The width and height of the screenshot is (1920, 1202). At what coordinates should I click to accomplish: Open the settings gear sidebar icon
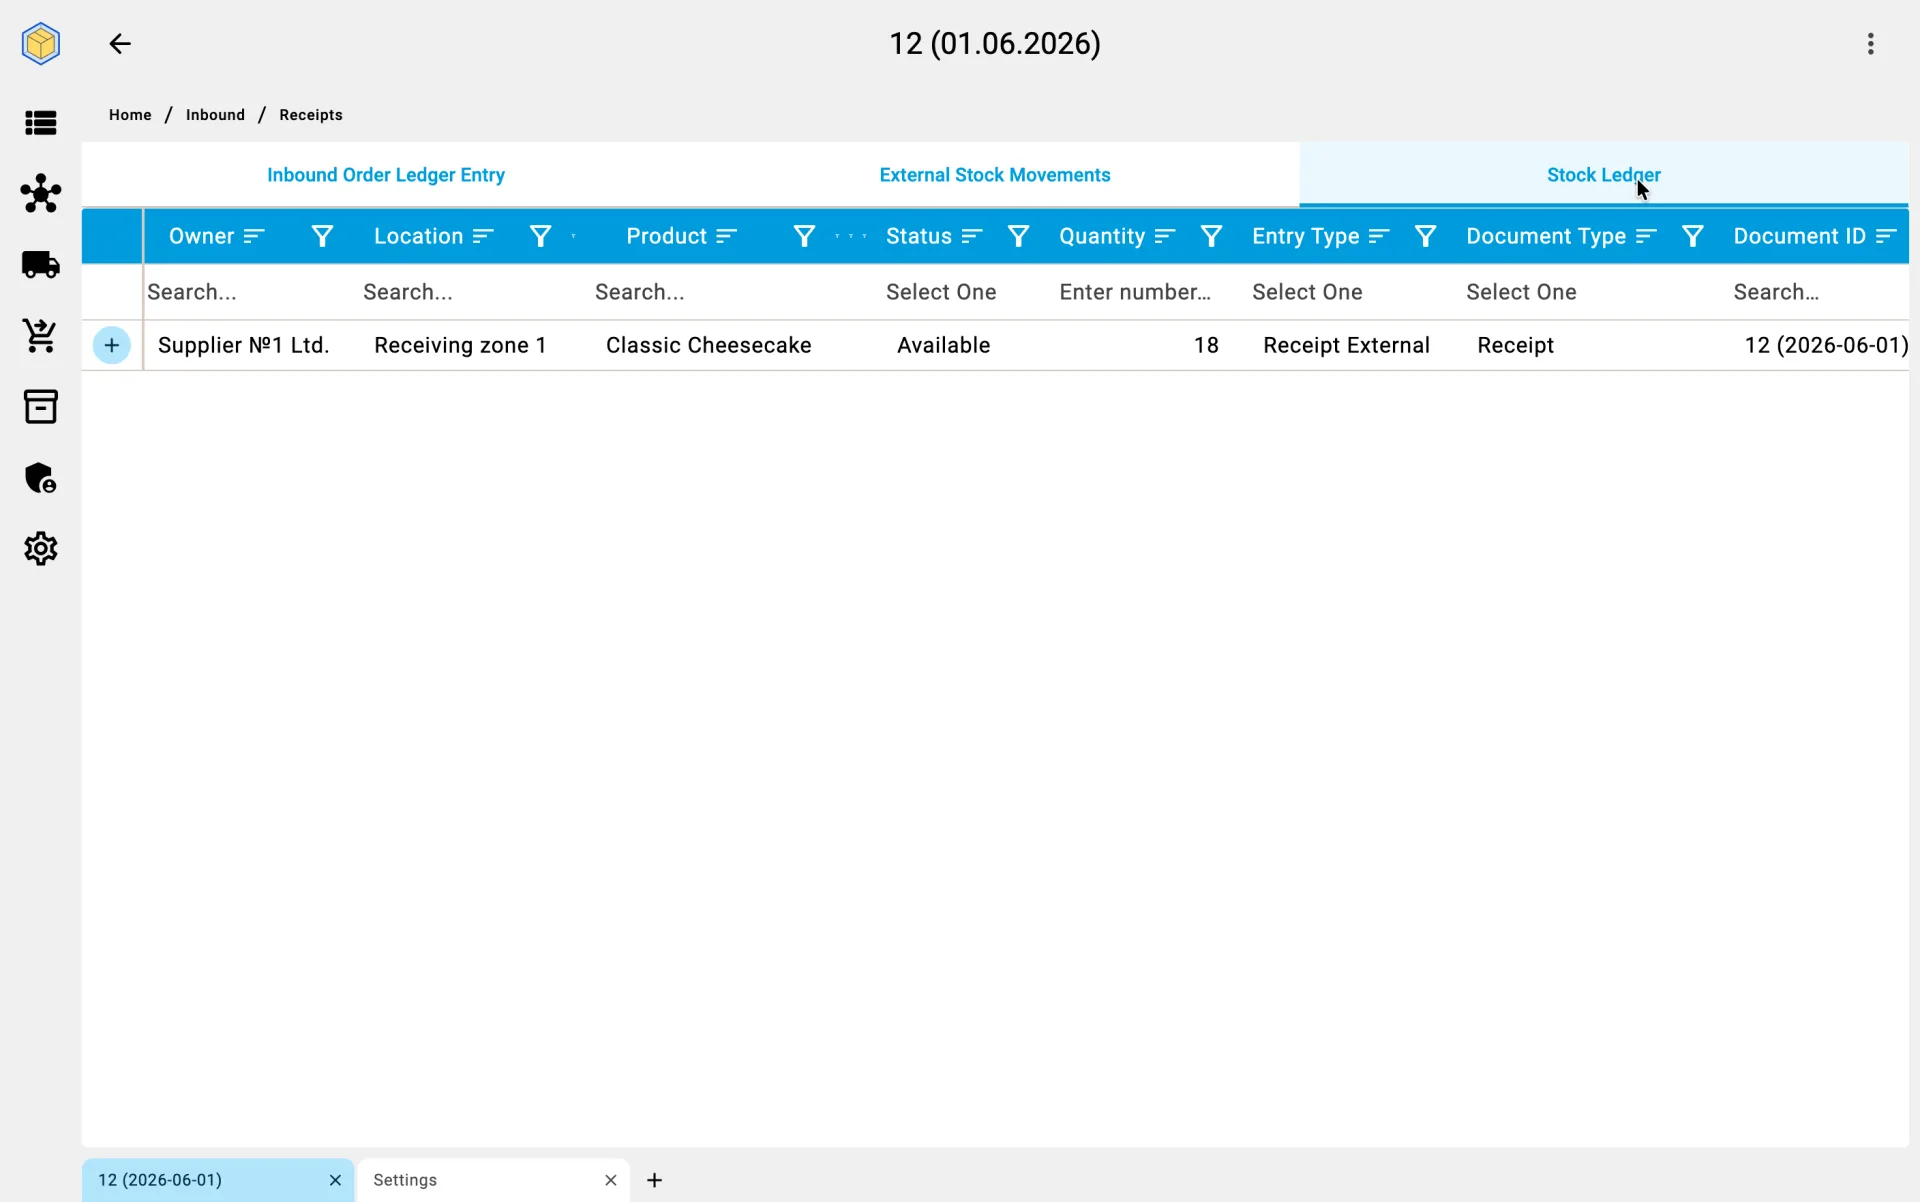[41, 549]
